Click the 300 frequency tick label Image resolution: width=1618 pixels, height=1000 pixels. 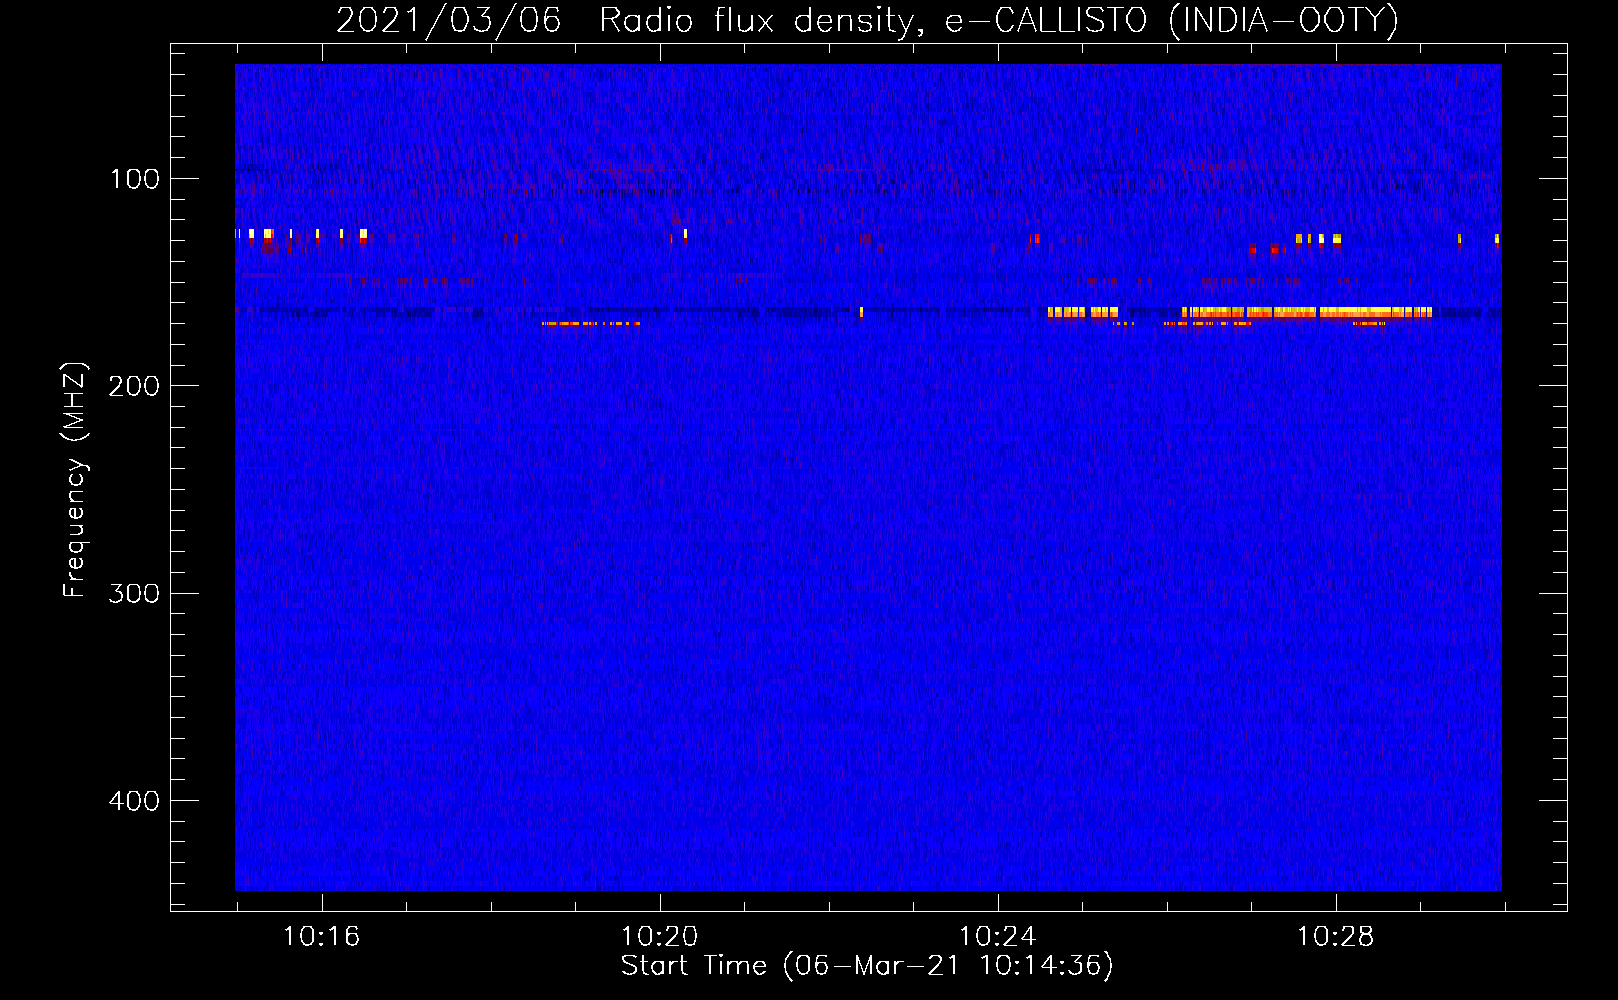pyautogui.click(x=134, y=594)
